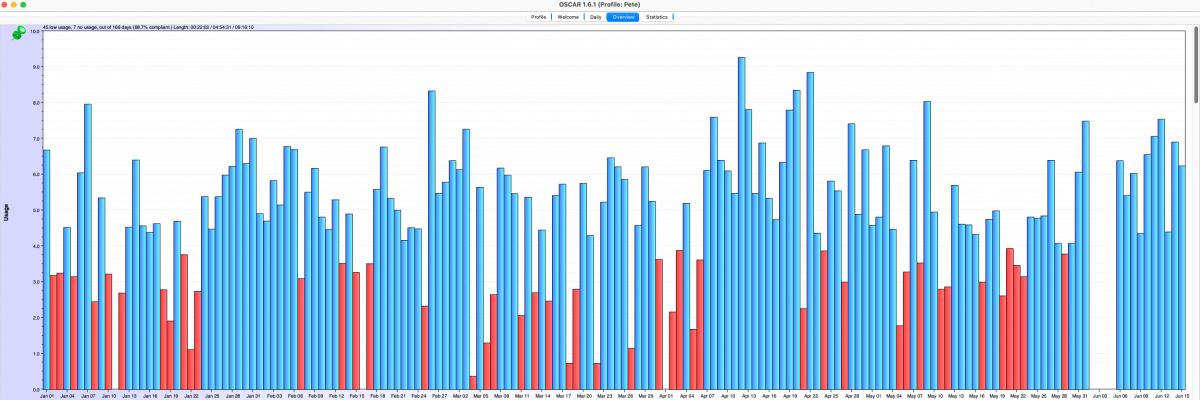Click the 5.0 value on the Y axis

click(x=35, y=210)
